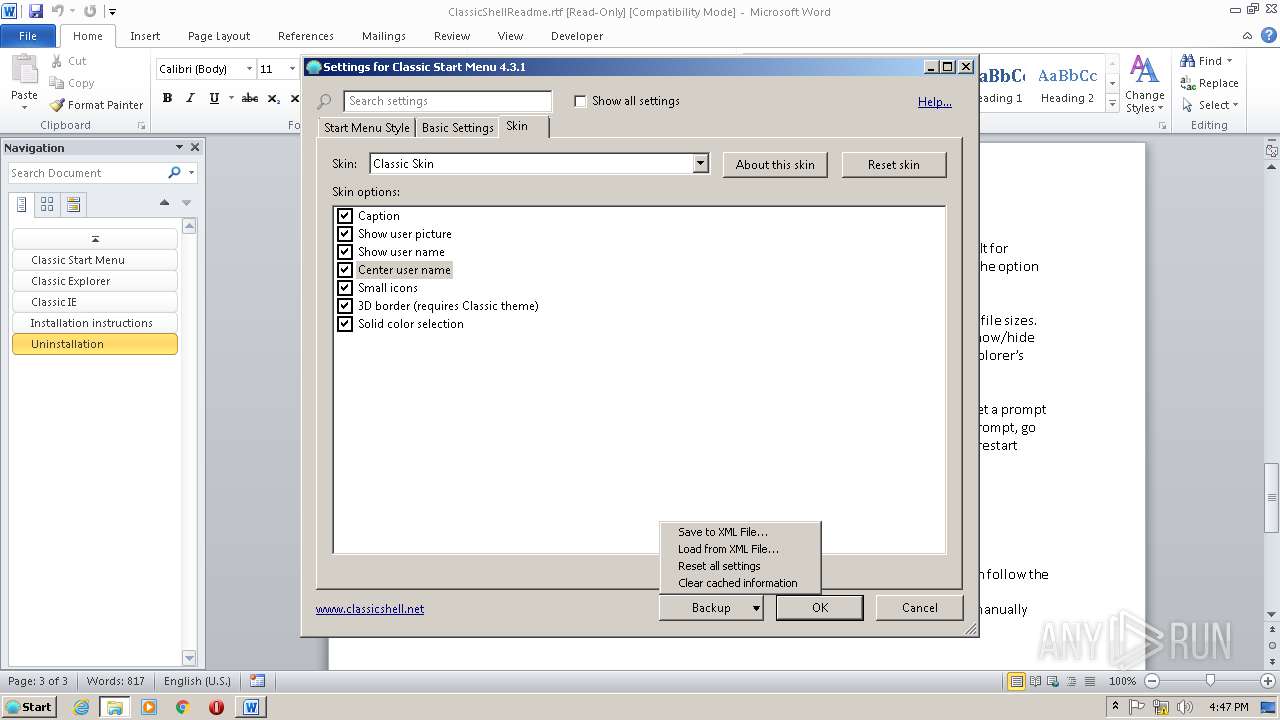
Task: Apply Strikethrough formatting
Action: point(250,98)
